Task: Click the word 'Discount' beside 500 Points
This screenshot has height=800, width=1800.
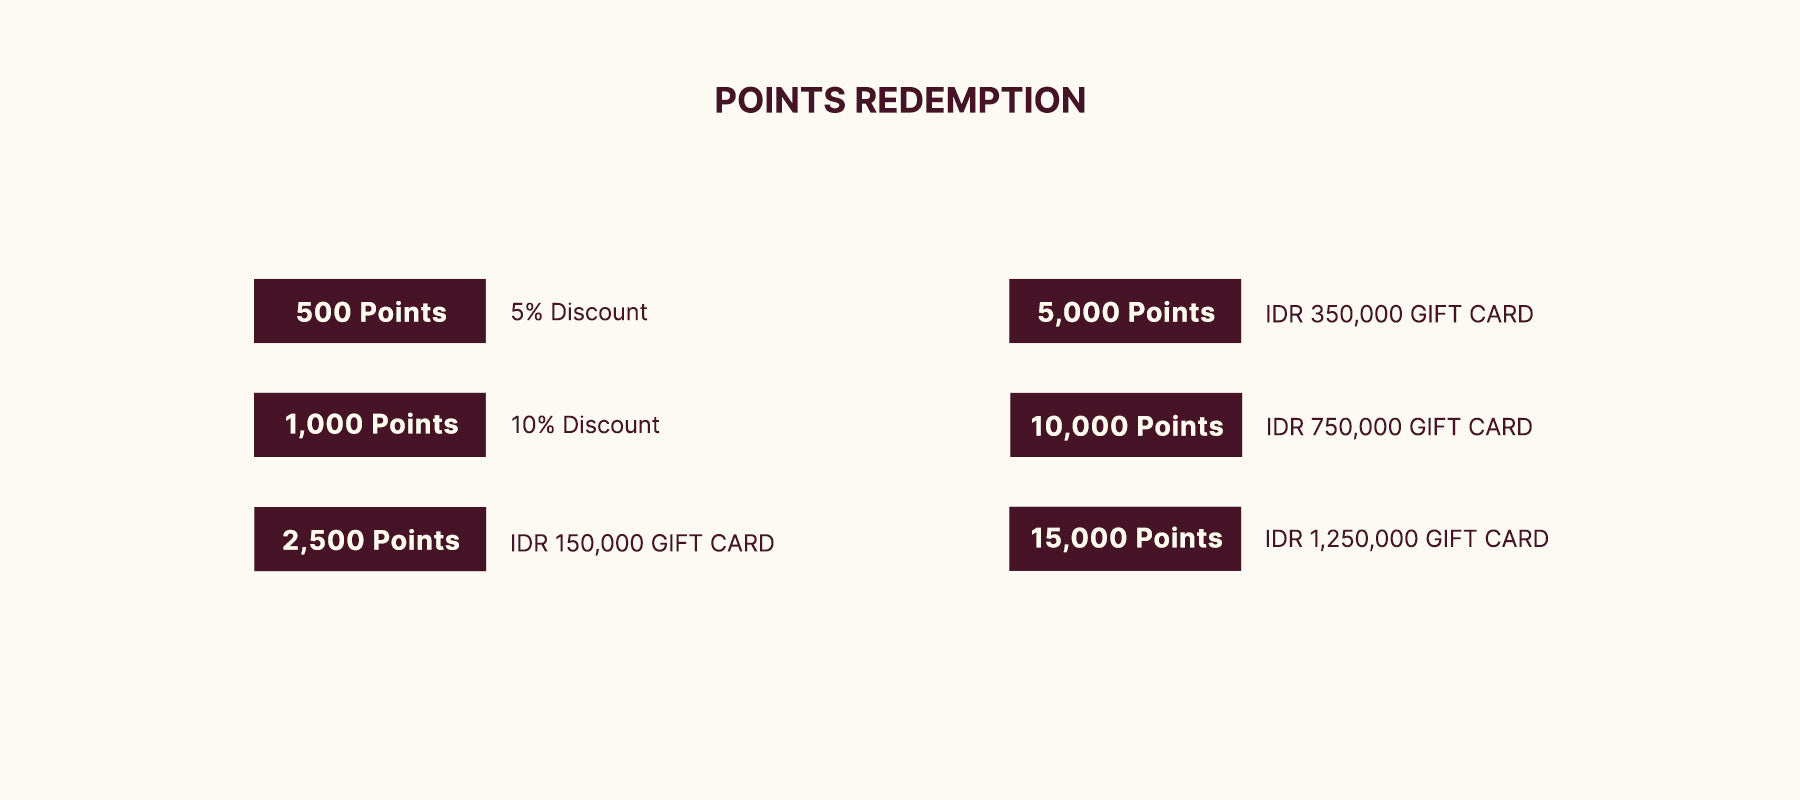Action: click(599, 312)
